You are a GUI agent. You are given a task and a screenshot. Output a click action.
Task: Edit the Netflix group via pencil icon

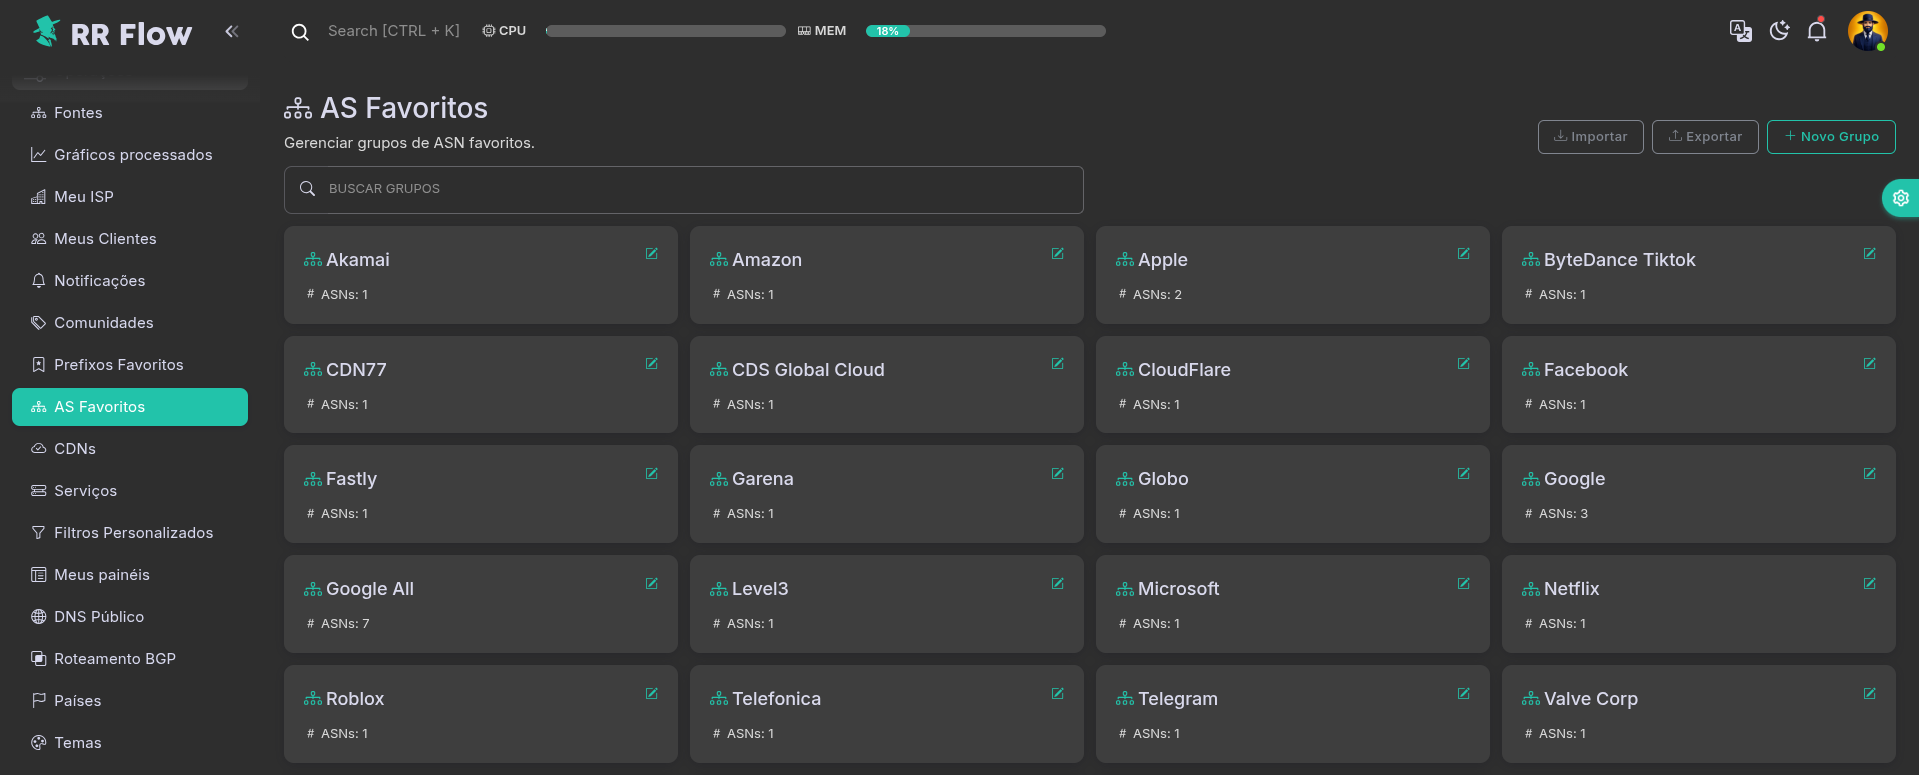1869,584
